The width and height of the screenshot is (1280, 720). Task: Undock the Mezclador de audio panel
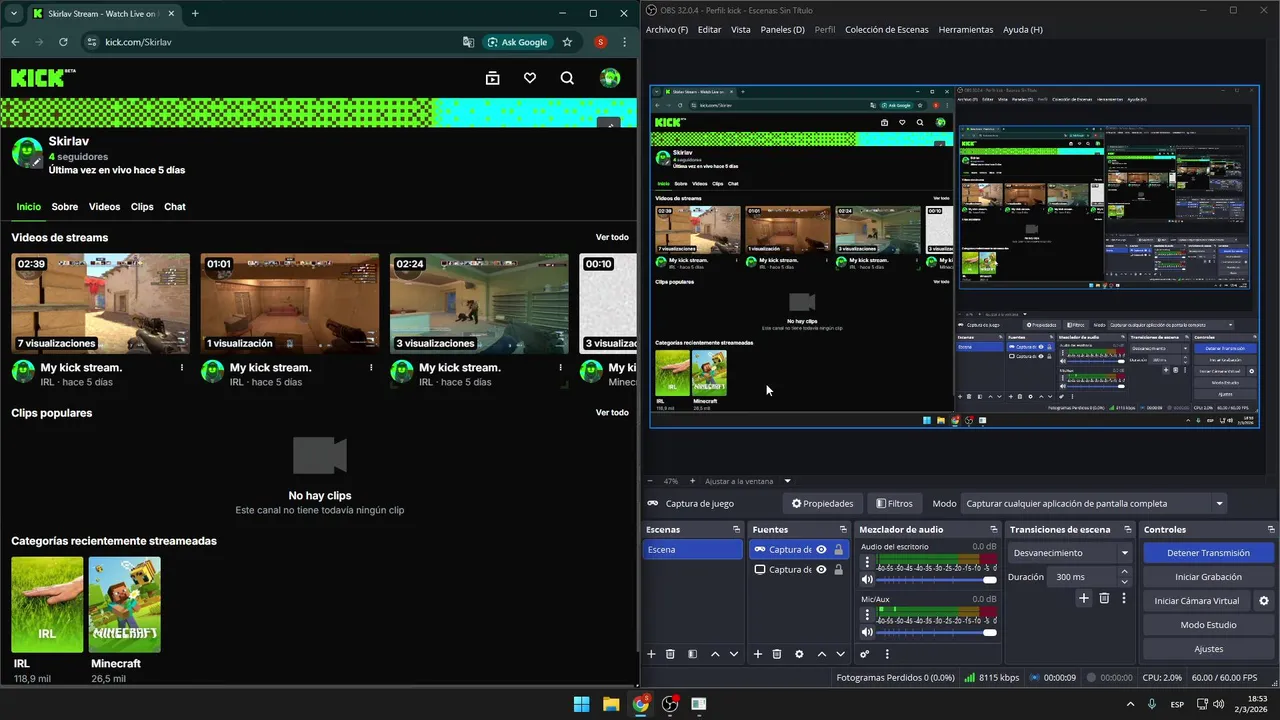994,529
